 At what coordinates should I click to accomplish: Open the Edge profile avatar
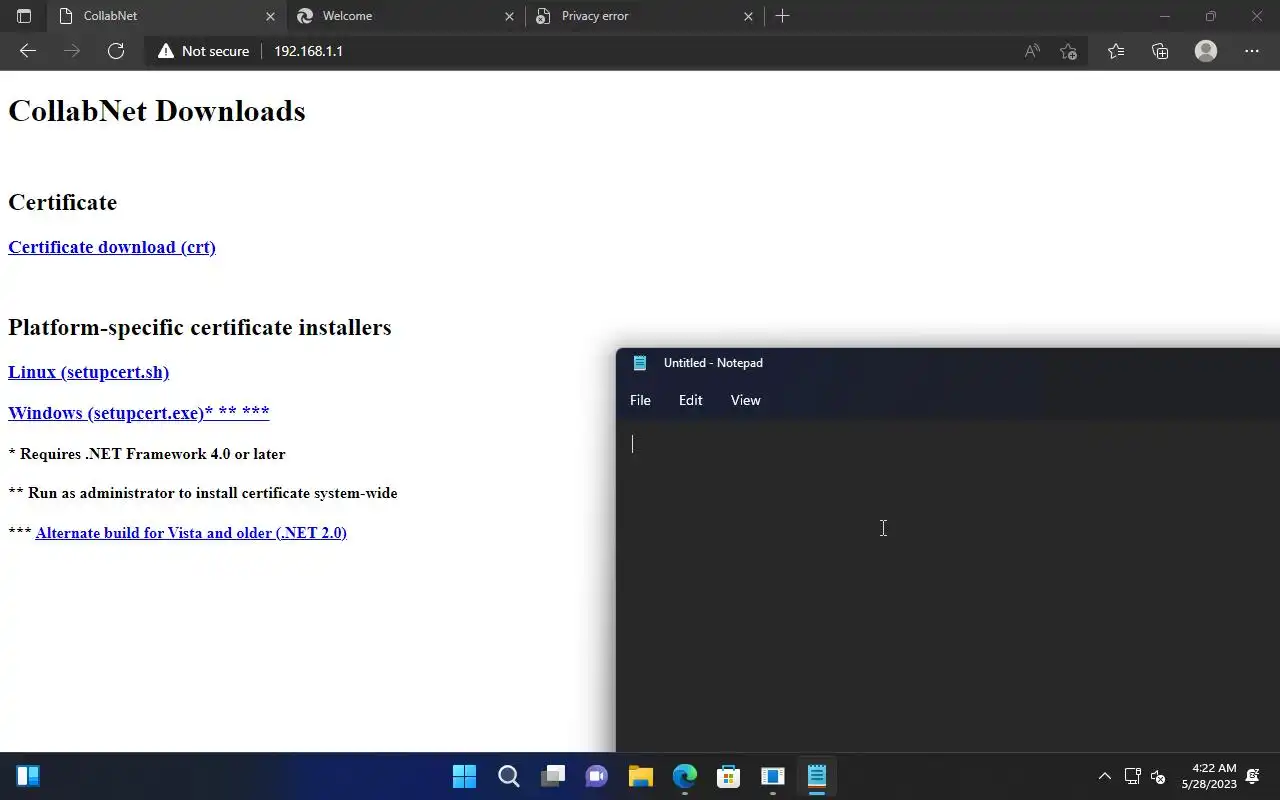pos(1206,51)
